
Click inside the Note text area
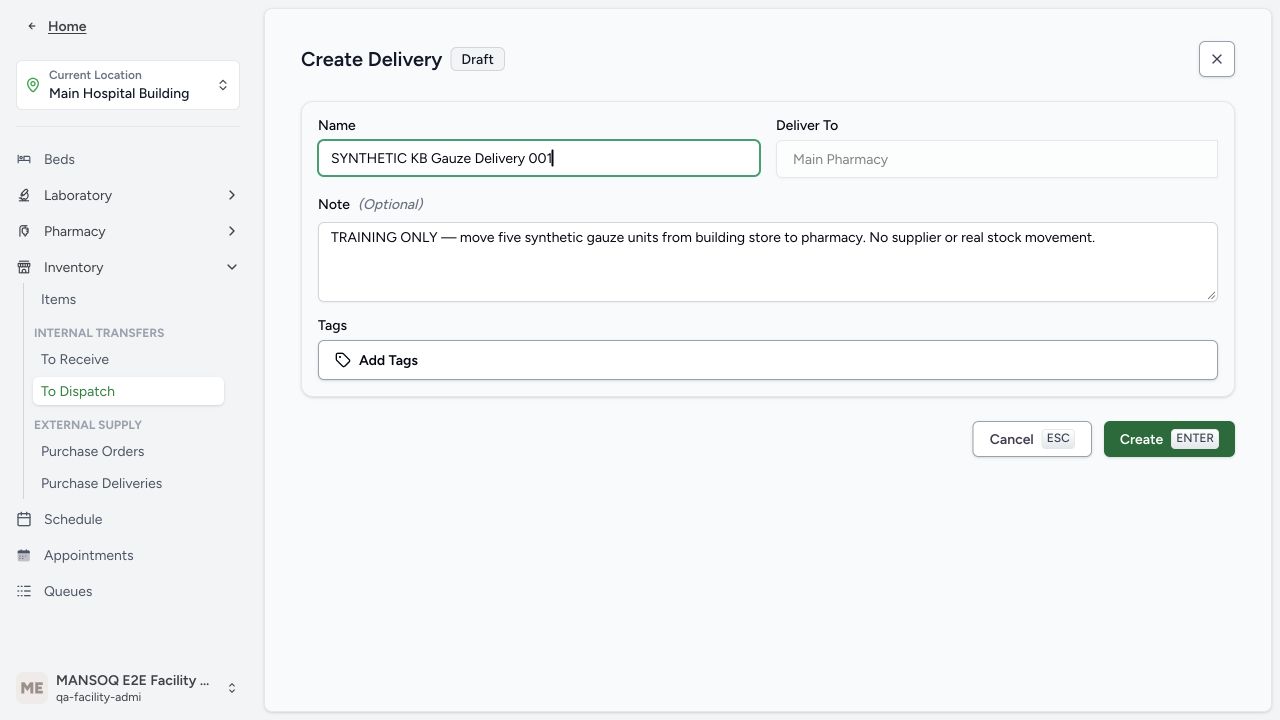point(768,261)
